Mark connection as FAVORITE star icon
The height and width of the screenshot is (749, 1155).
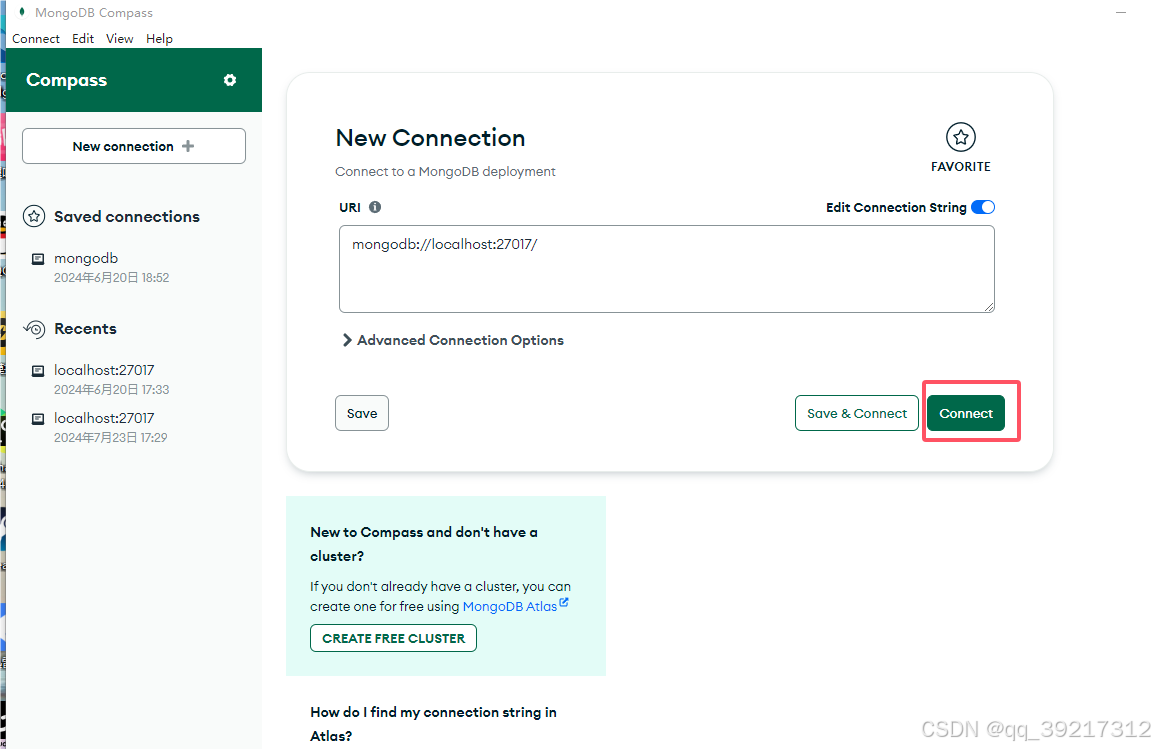961,137
